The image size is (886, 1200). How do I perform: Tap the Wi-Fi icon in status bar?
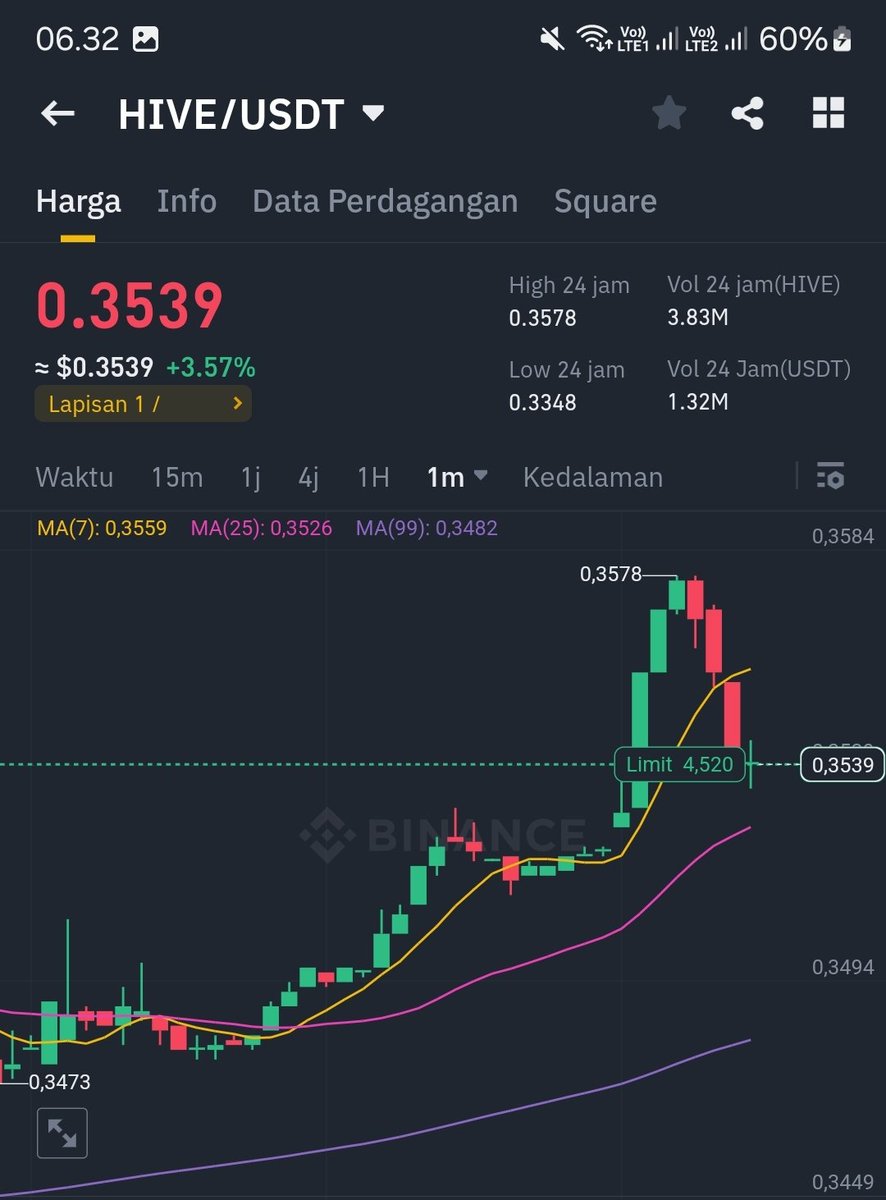(594, 40)
